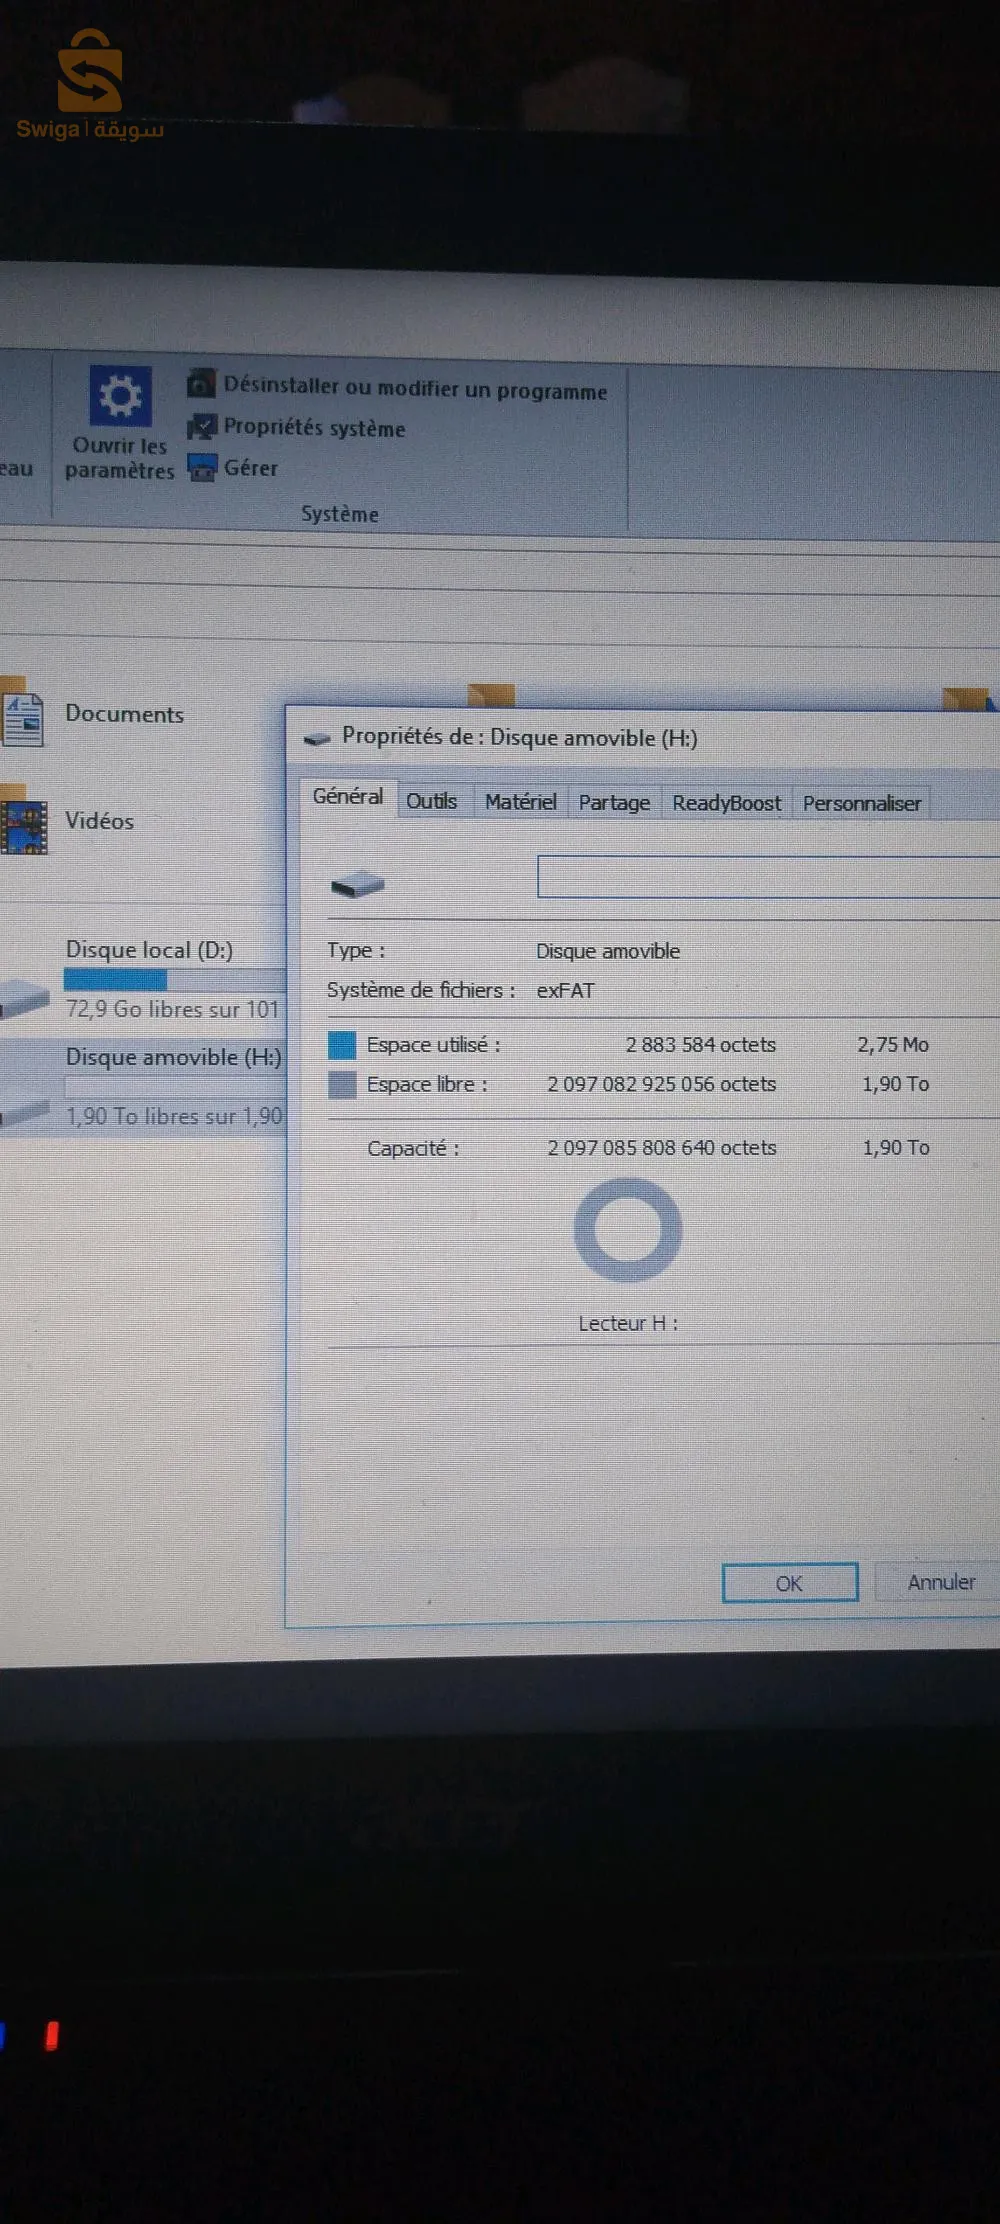The height and width of the screenshot is (2224, 1000).
Task: Click the Système group label in ribbon
Action: 340,514
